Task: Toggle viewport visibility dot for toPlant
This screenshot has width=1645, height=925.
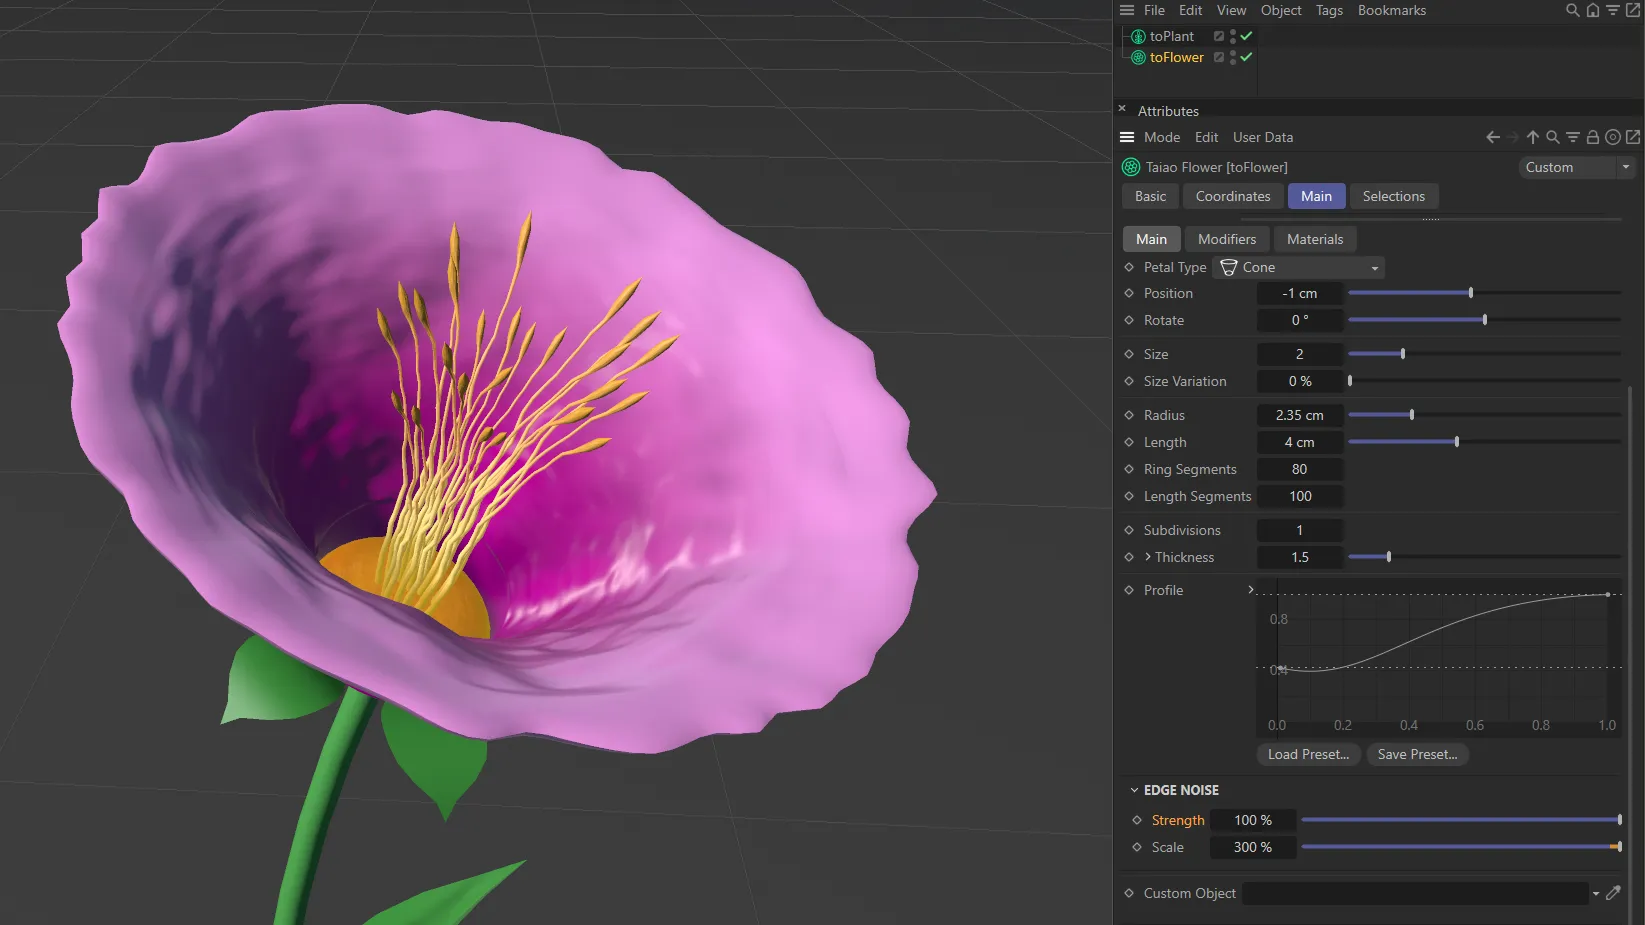Action: point(1232,32)
